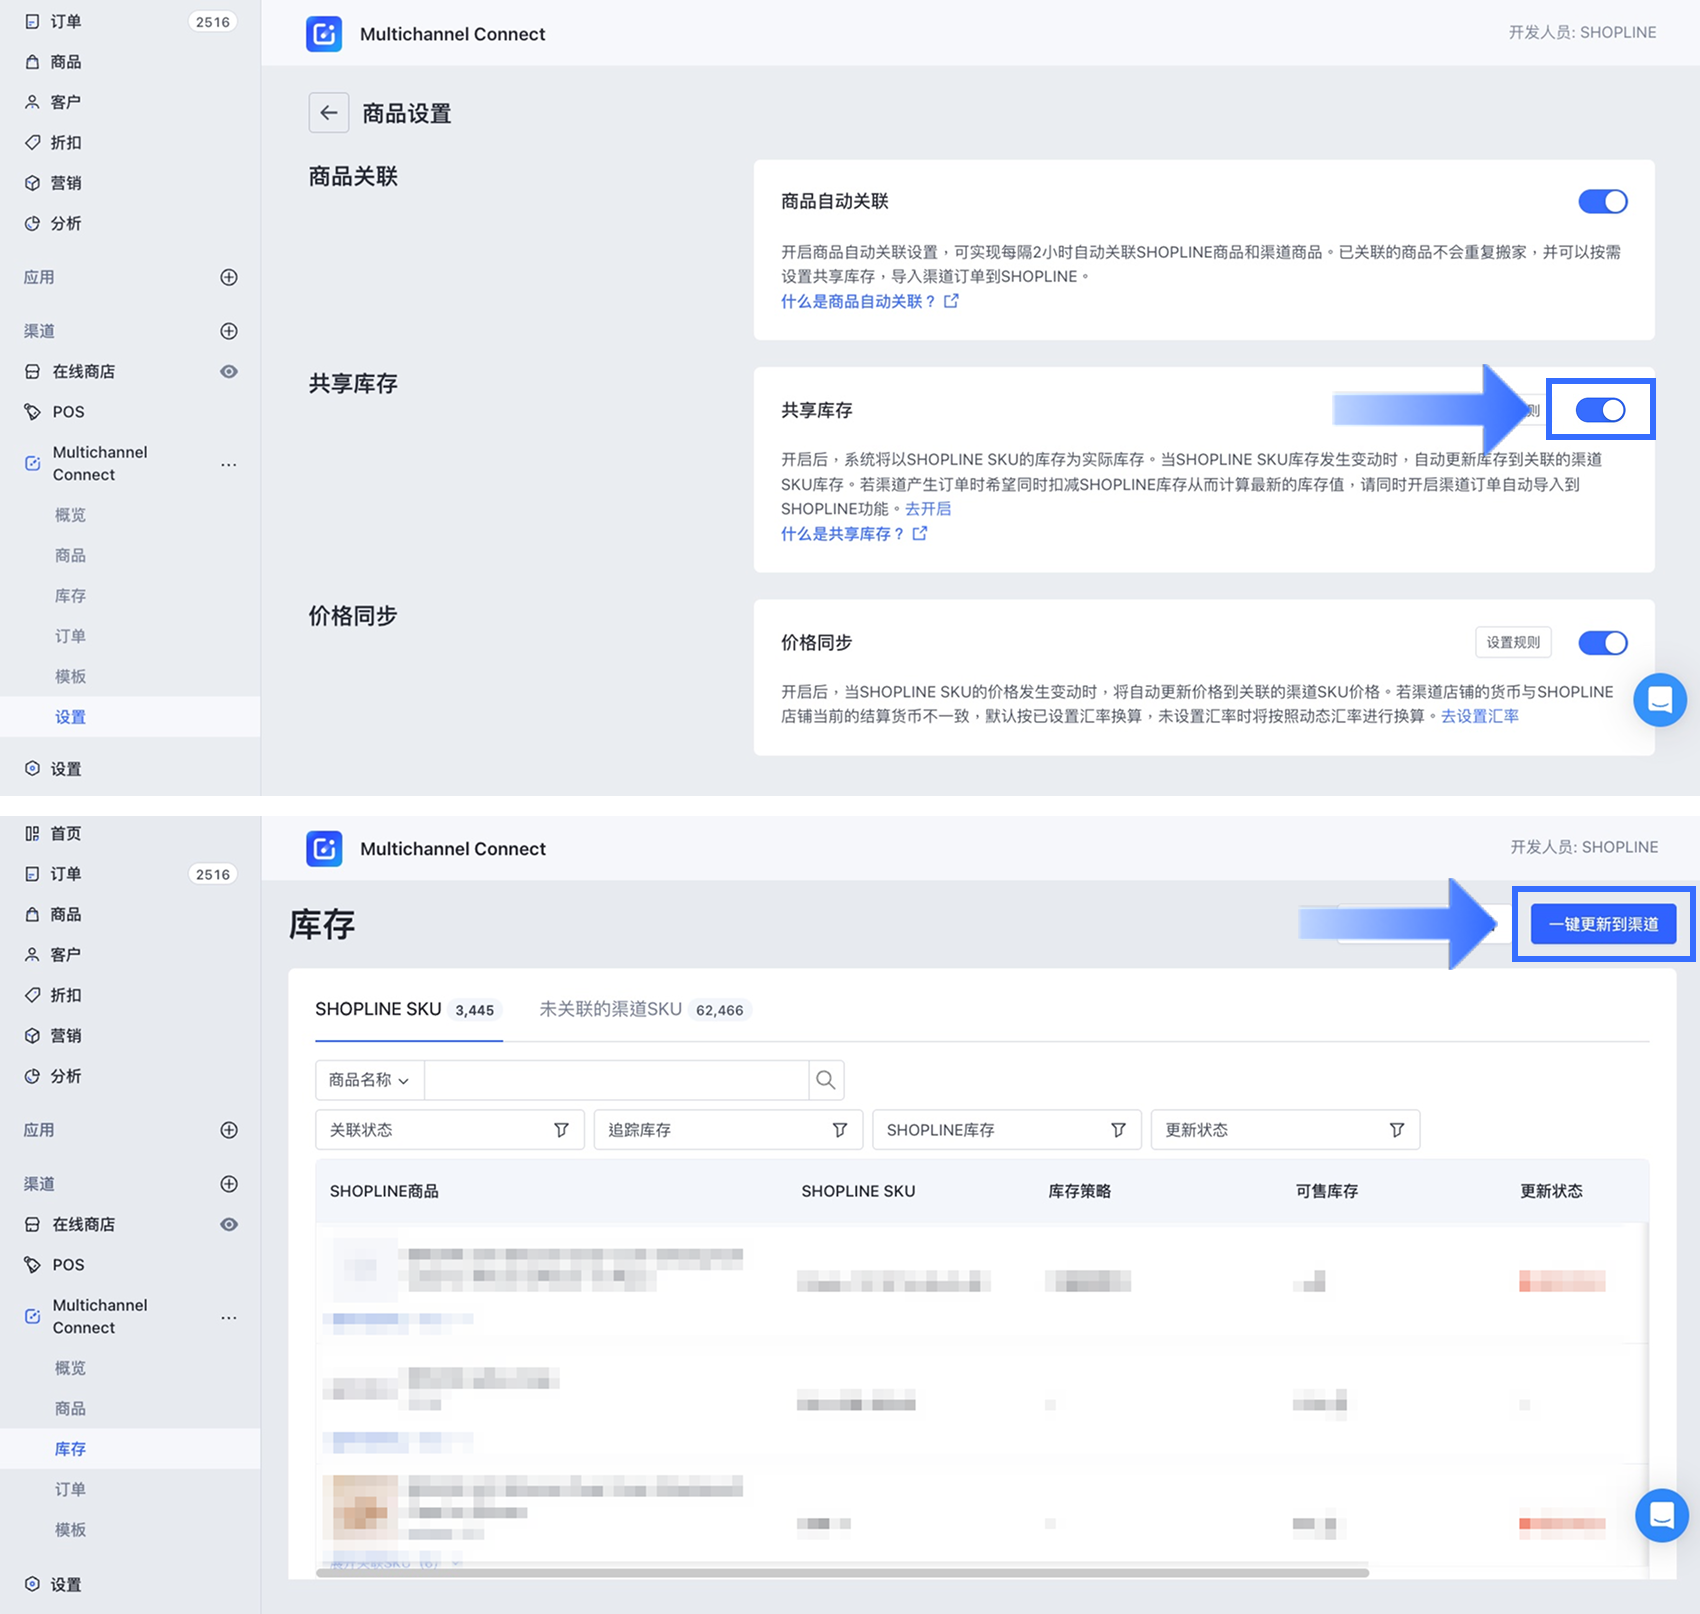Click the Multichannel Connect logo above 商品设置
The height and width of the screenshot is (1614, 1700).
click(324, 34)
